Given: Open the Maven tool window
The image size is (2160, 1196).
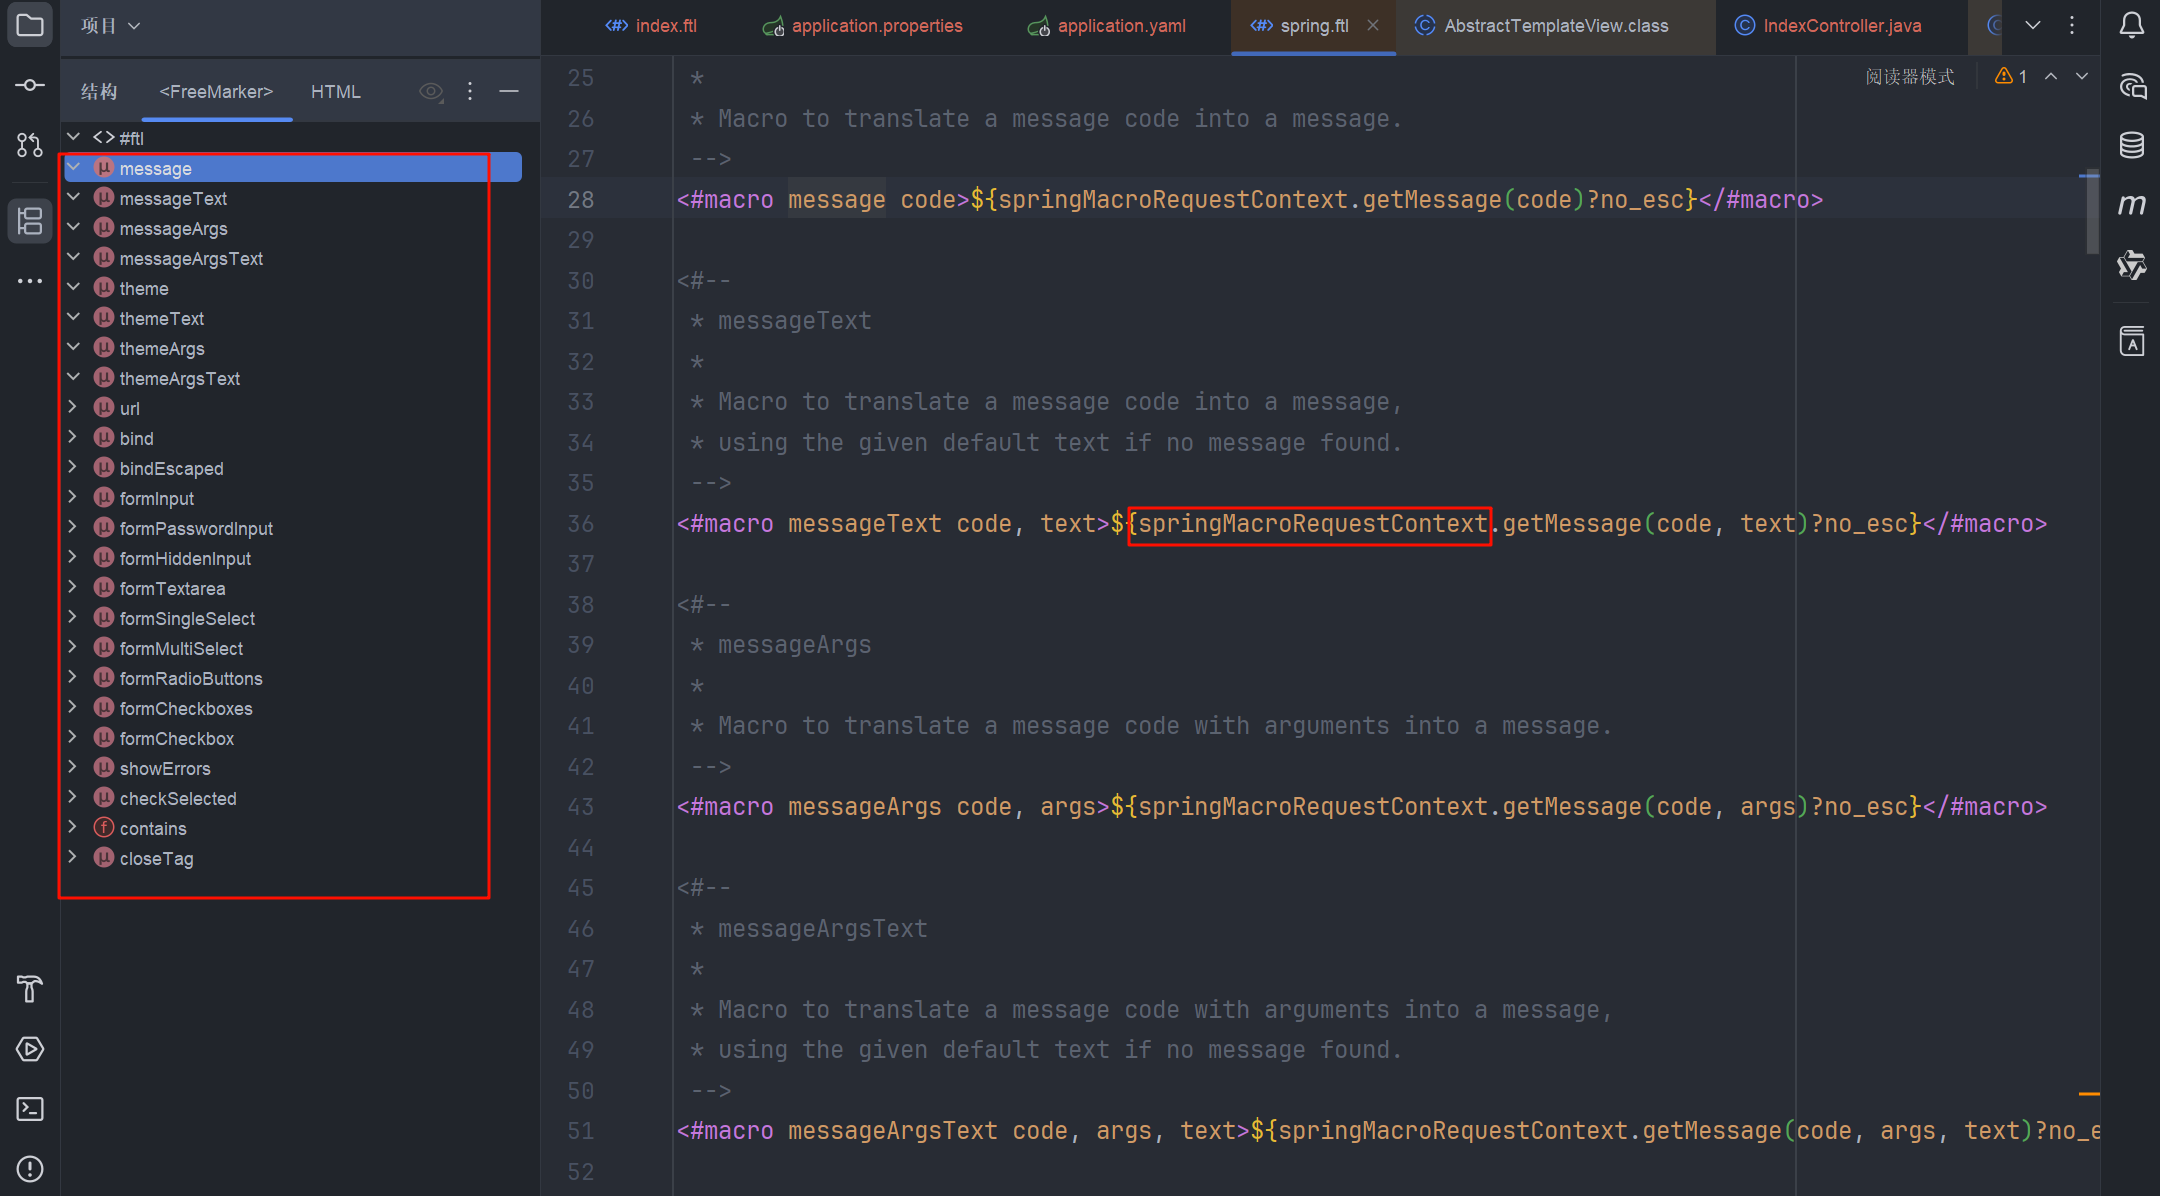Looking at the screenshot, I should [x=2131, y=205].
